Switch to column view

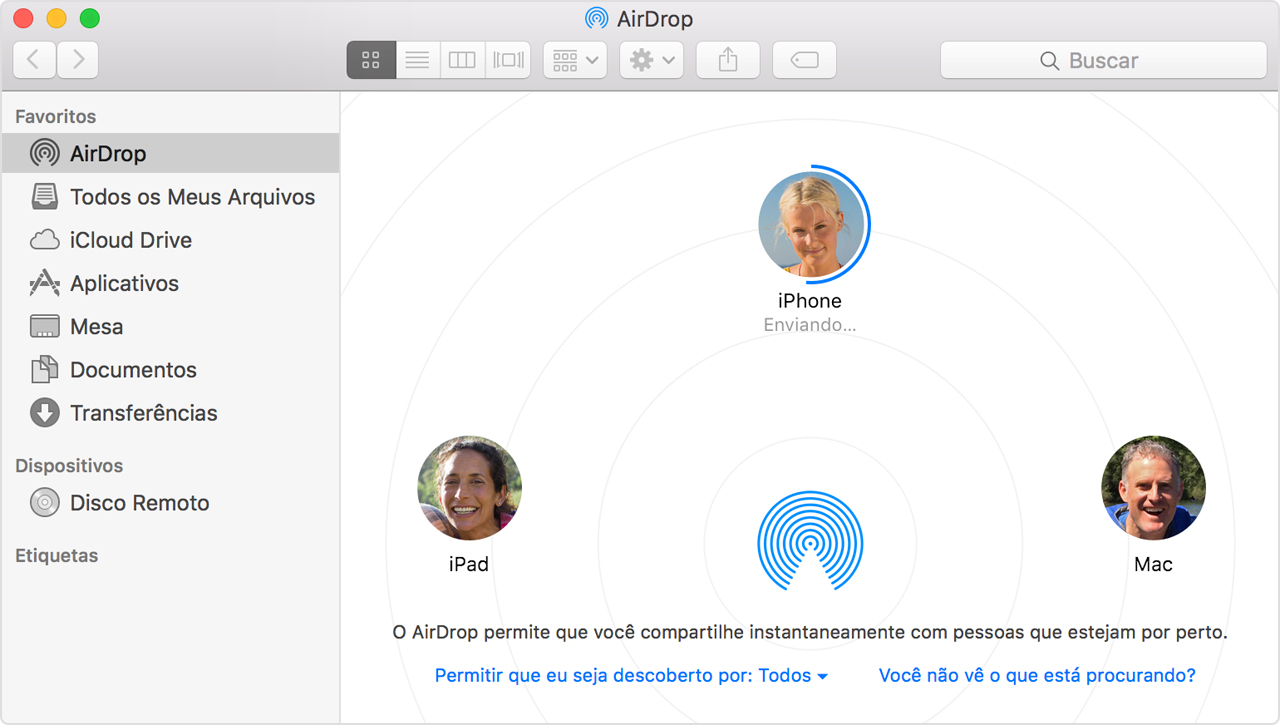tap(462, 60)
